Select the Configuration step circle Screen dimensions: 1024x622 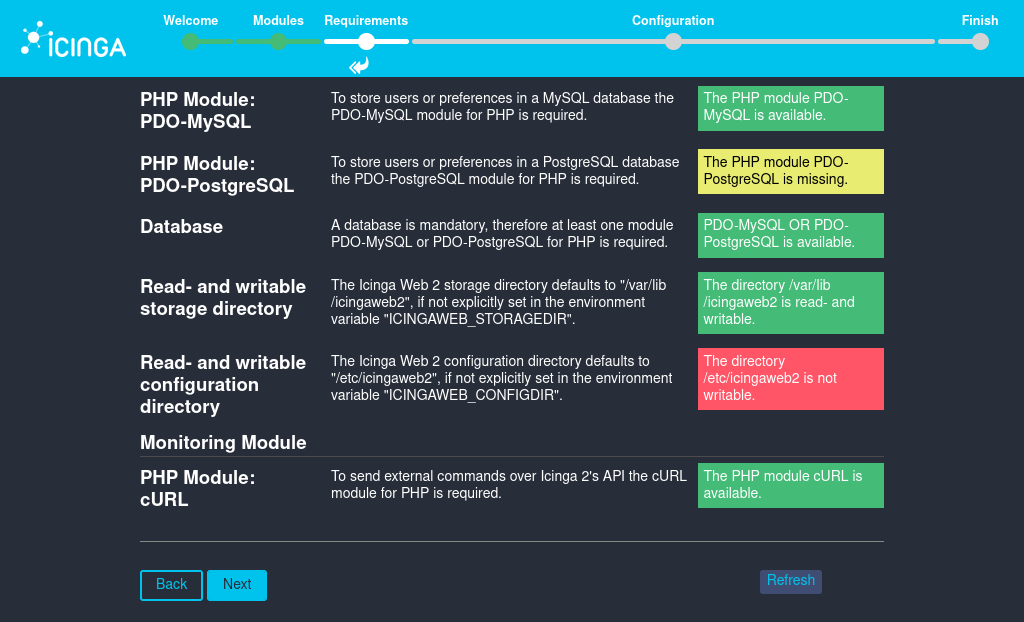pyautogui.click(x=673, y=42)
